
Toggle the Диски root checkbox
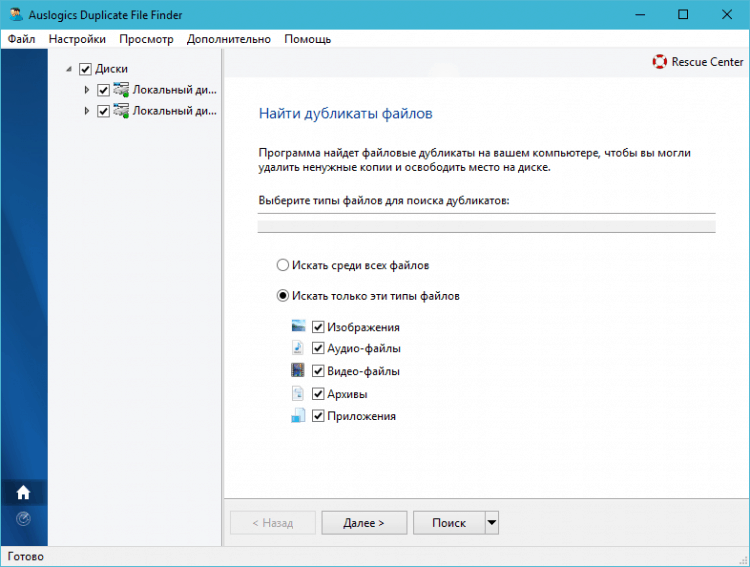coord(85,69)
